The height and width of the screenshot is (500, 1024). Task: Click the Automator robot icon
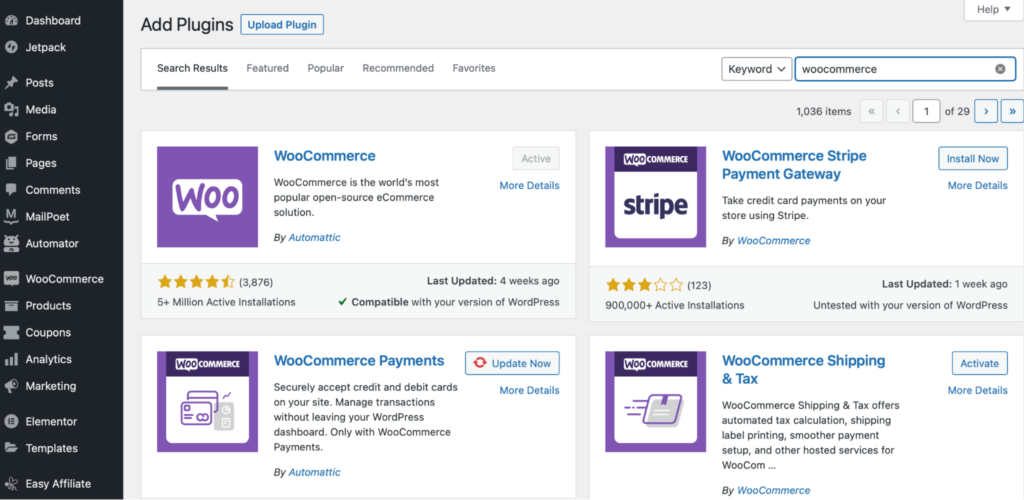pyautogui.click(x=11, y=243)
